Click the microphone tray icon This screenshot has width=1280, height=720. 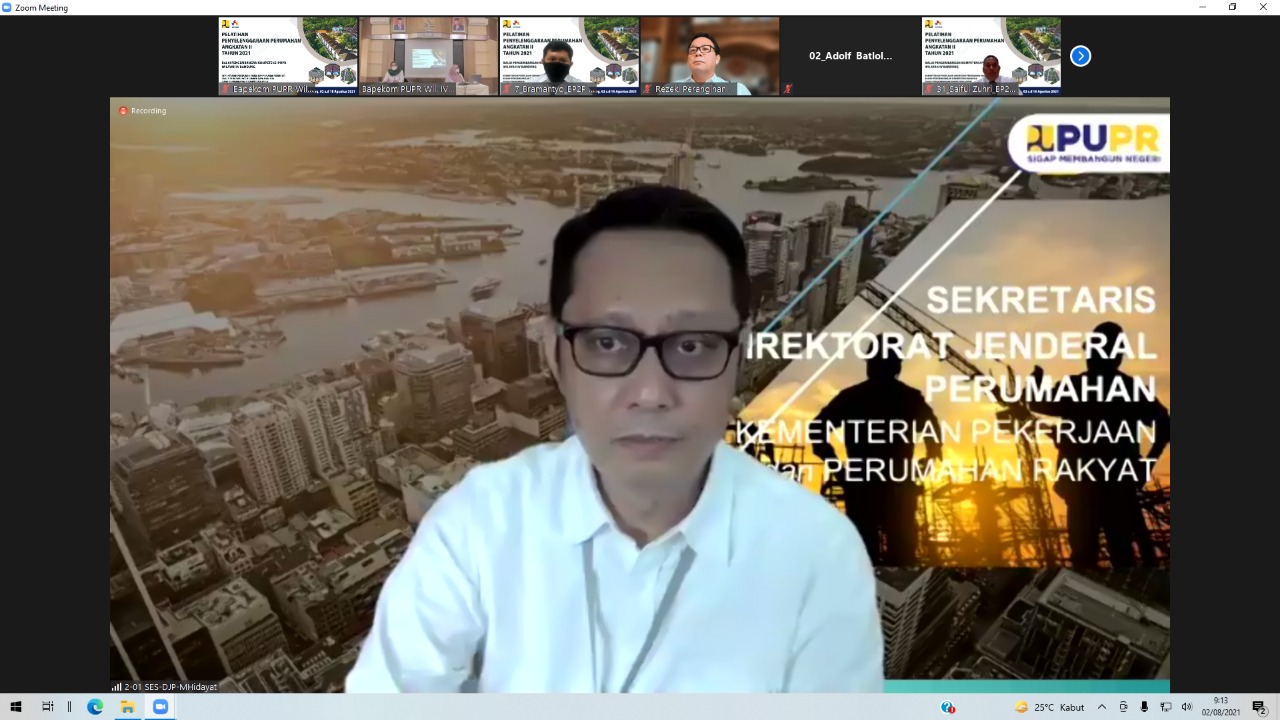pos(1144,707)
